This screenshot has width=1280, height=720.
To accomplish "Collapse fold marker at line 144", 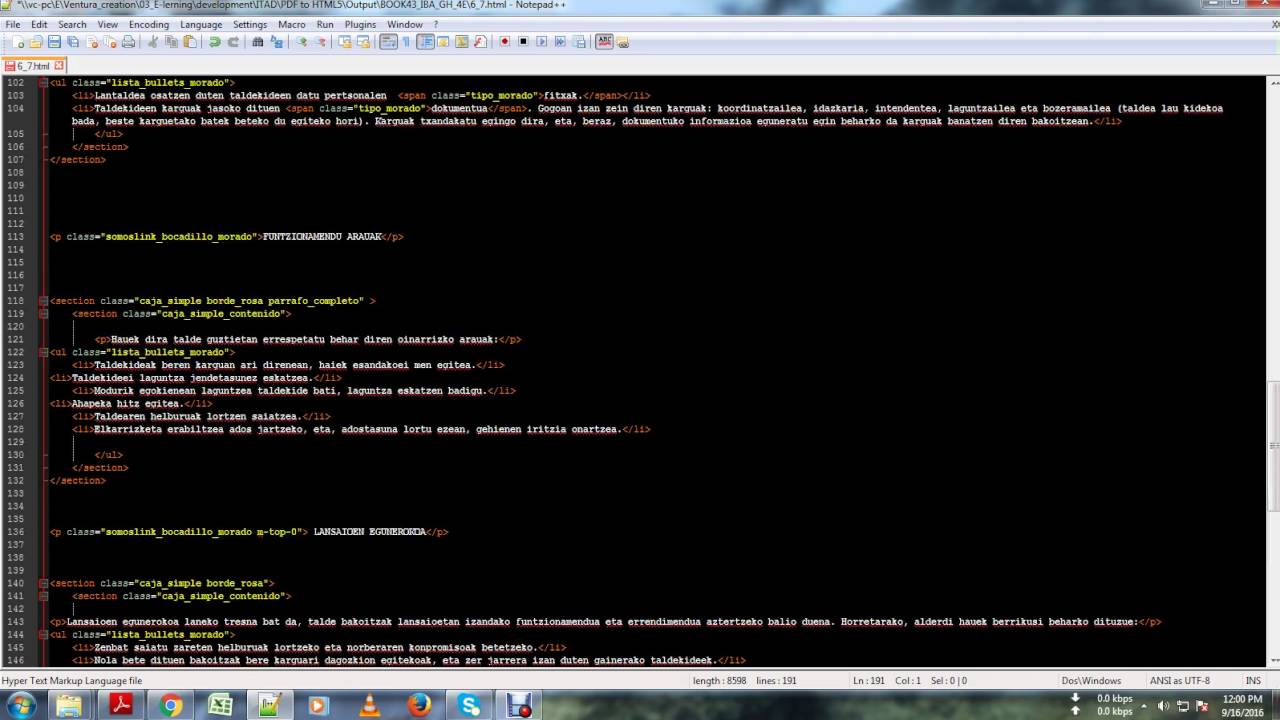I will point(43,635).
